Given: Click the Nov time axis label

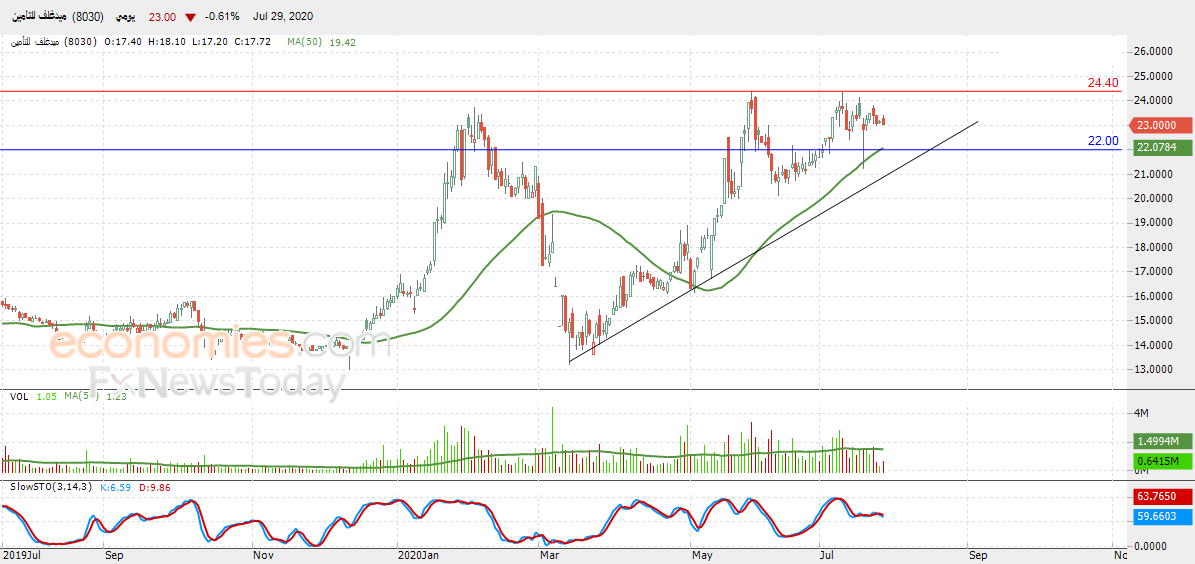Looking at the screenshot, I should pos(262,556).
